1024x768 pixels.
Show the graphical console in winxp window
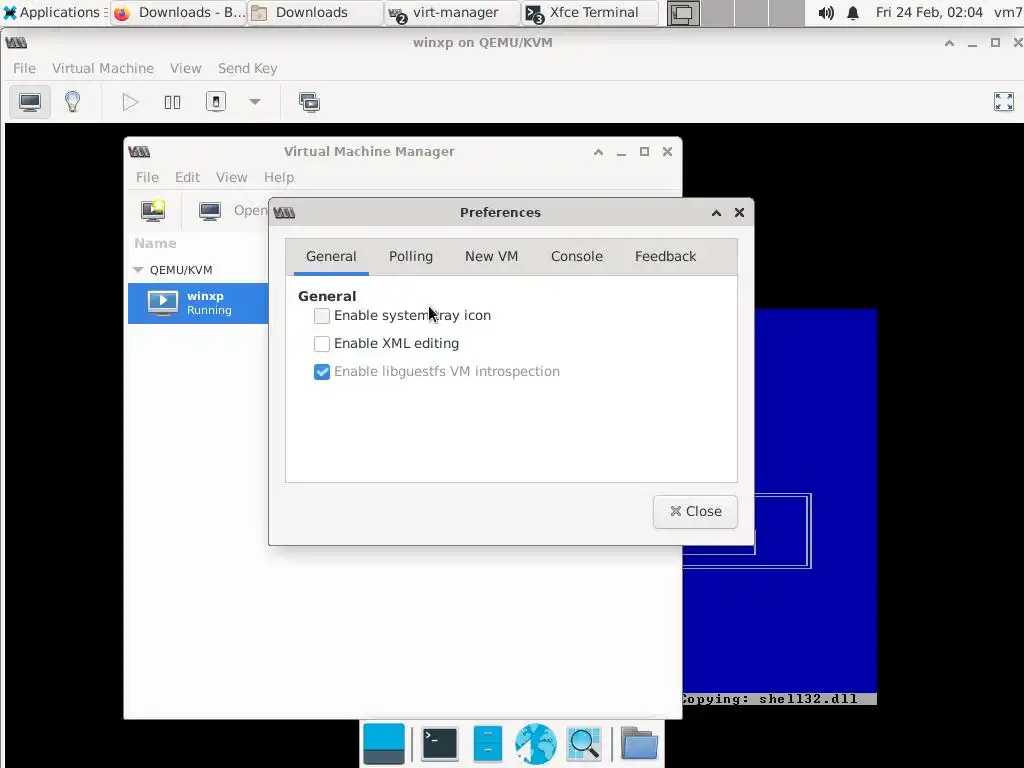coord(30,103)
